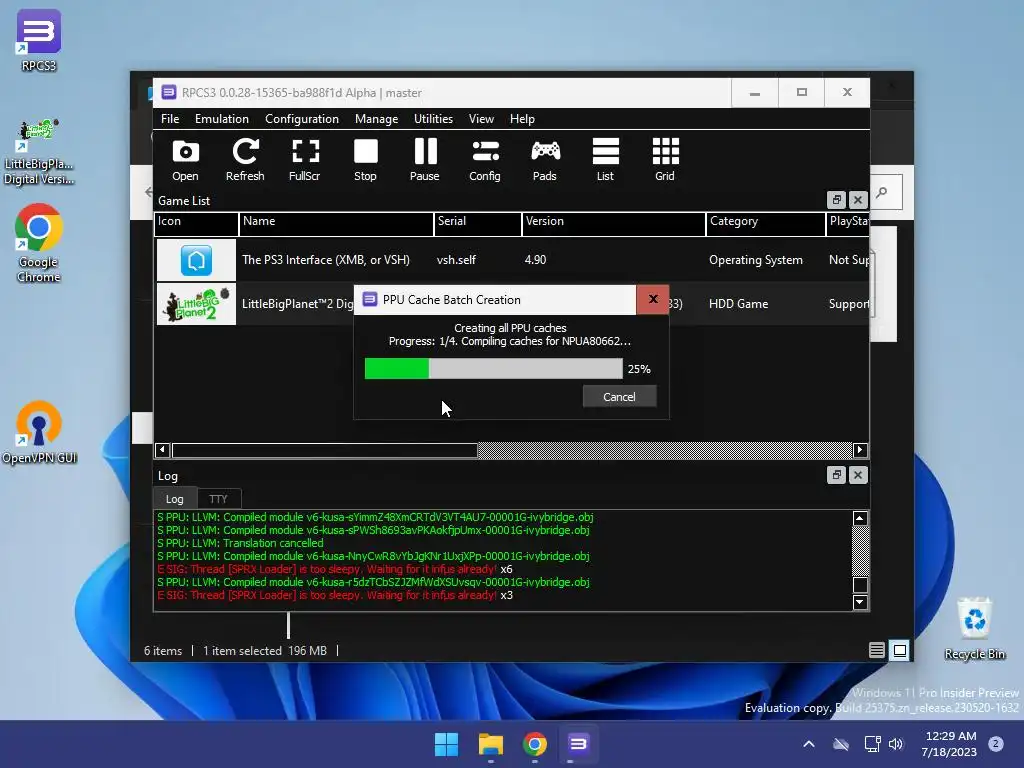Open the Windows Start menu
1024x768 pixels.
click(x=447, y=744)
